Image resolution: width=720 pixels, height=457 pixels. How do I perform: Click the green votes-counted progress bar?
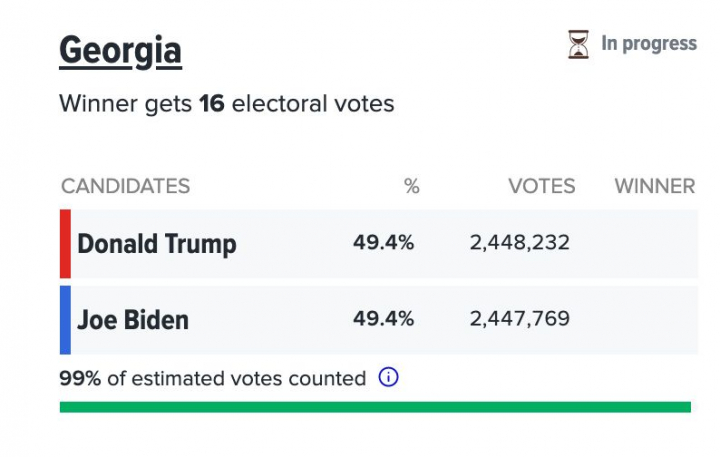[x=375, y=407]
